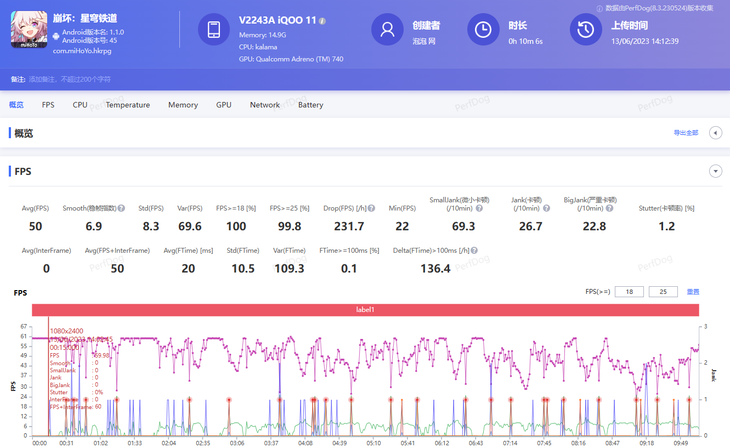The width and height of the screenshot is (730, 448).
Task: Open help icon next to Smooth metric
Action: (121, 208)
